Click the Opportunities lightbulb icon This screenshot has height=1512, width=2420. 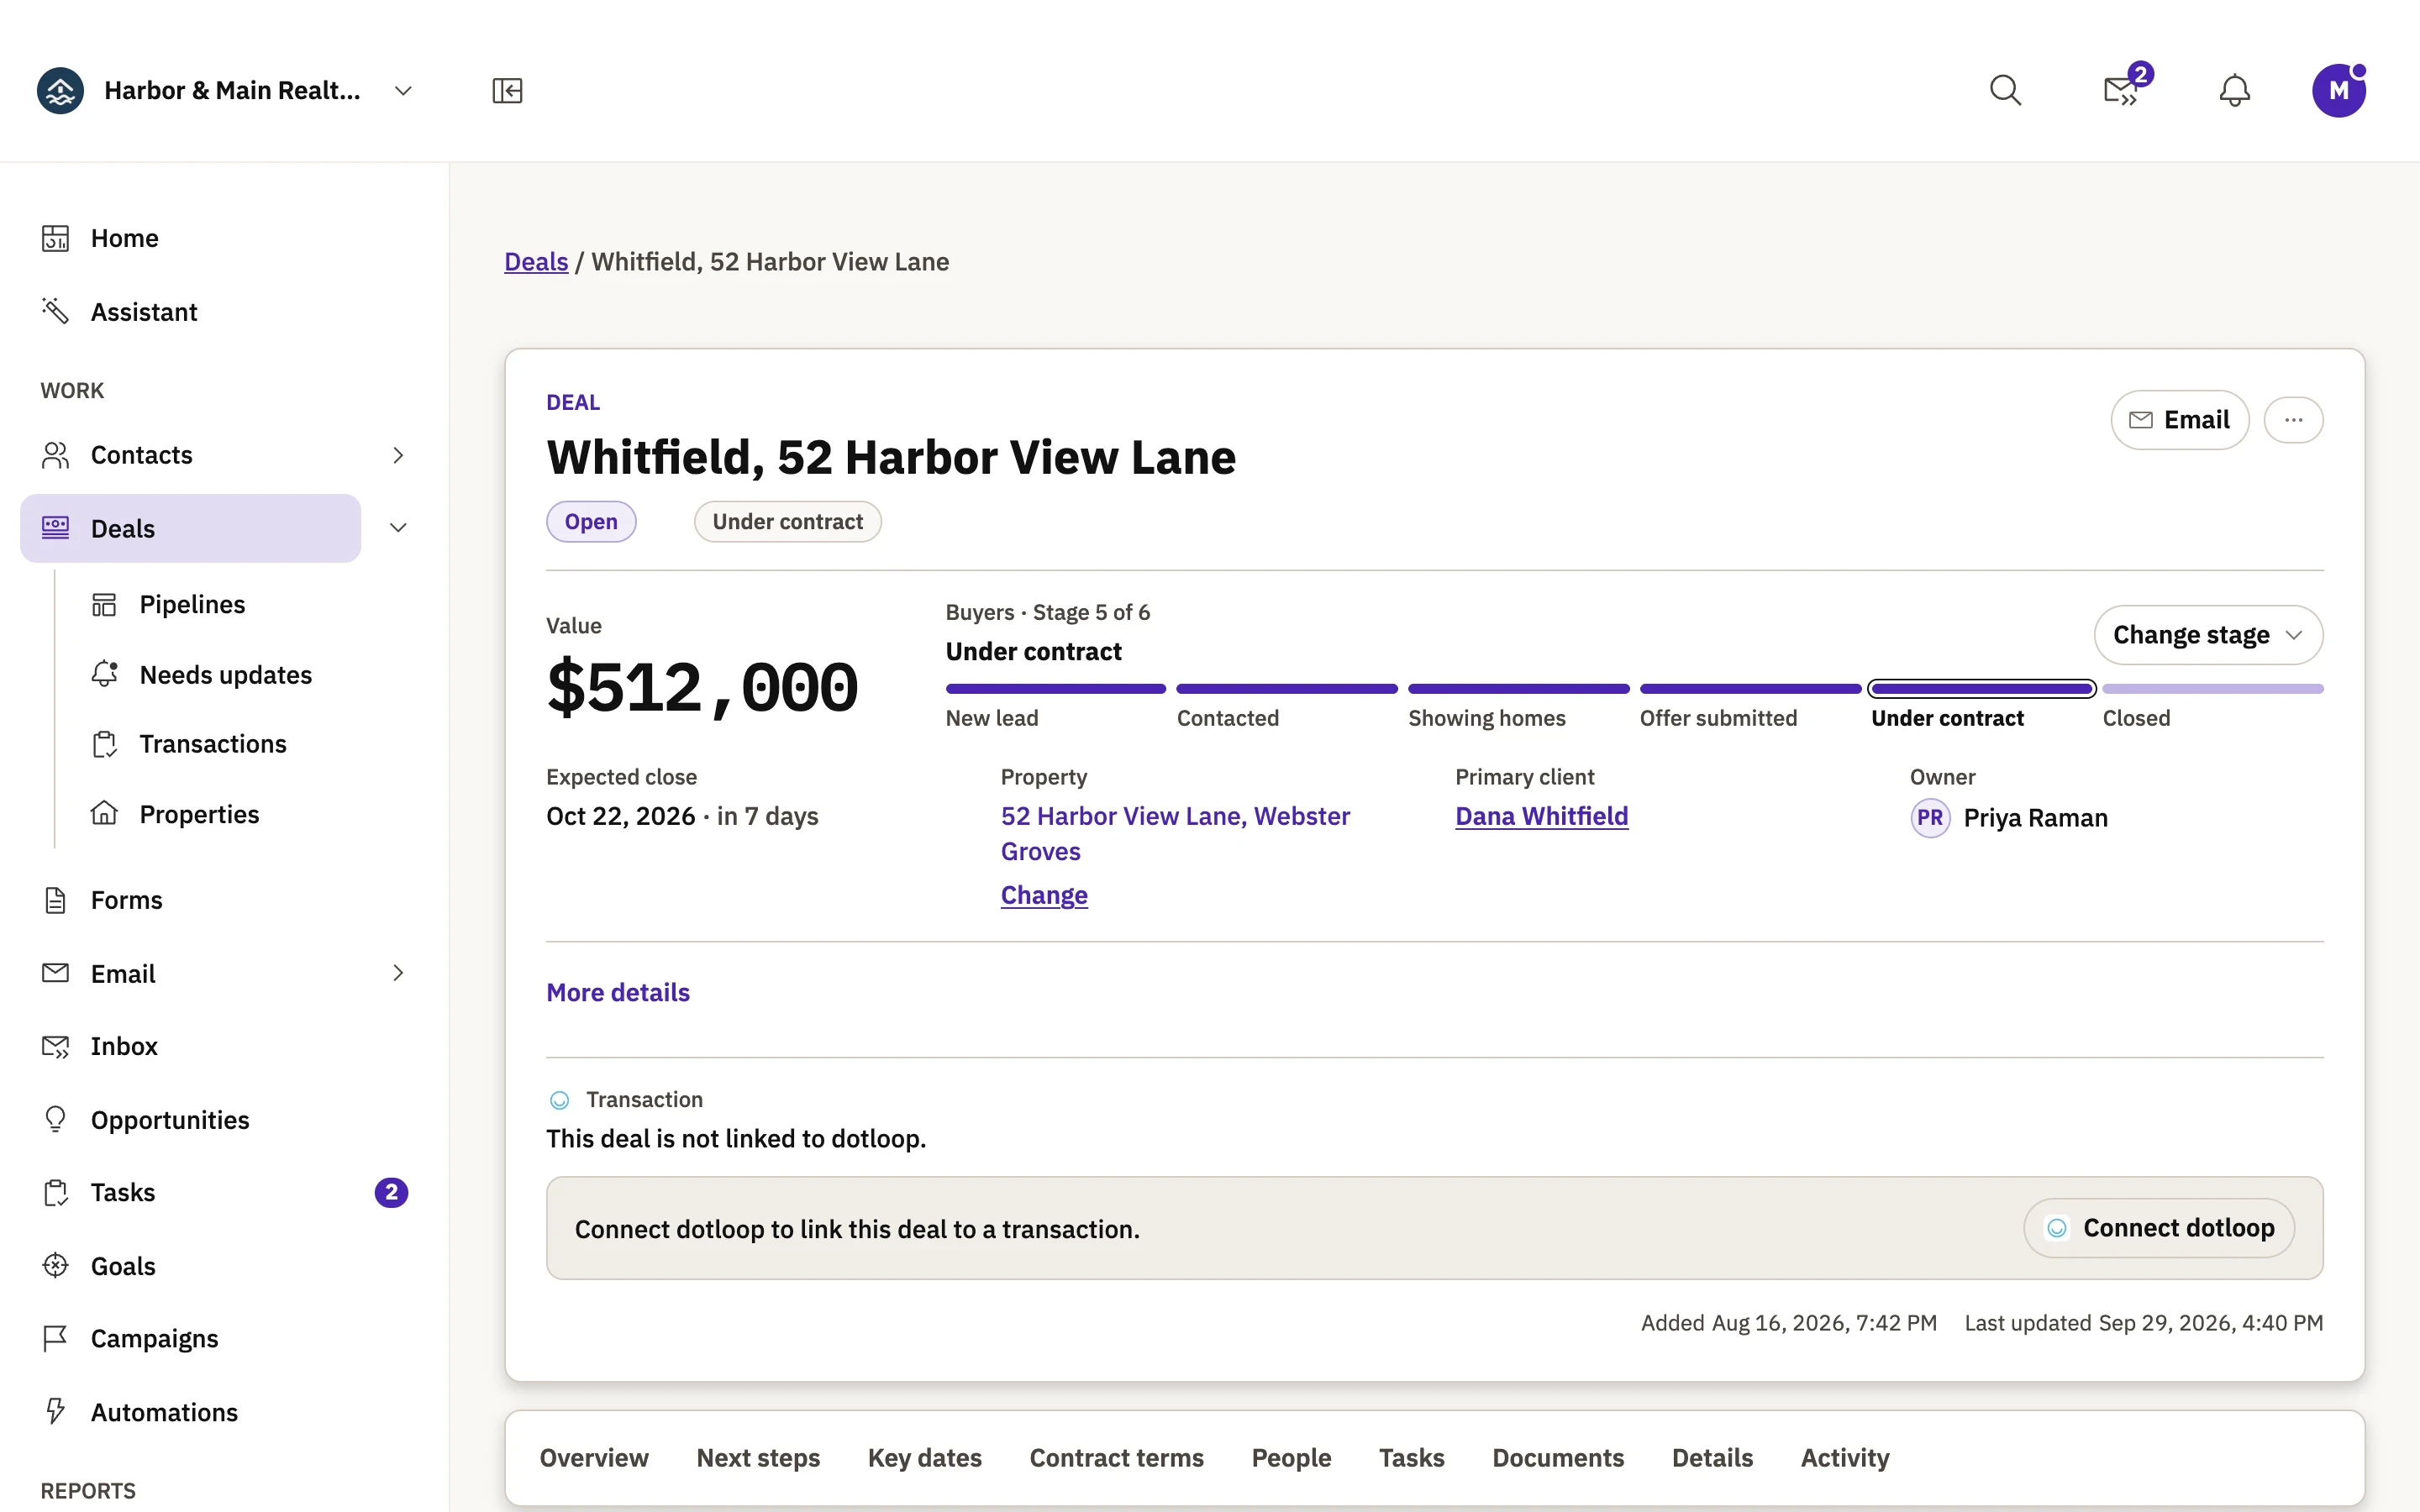[55, 1119]
